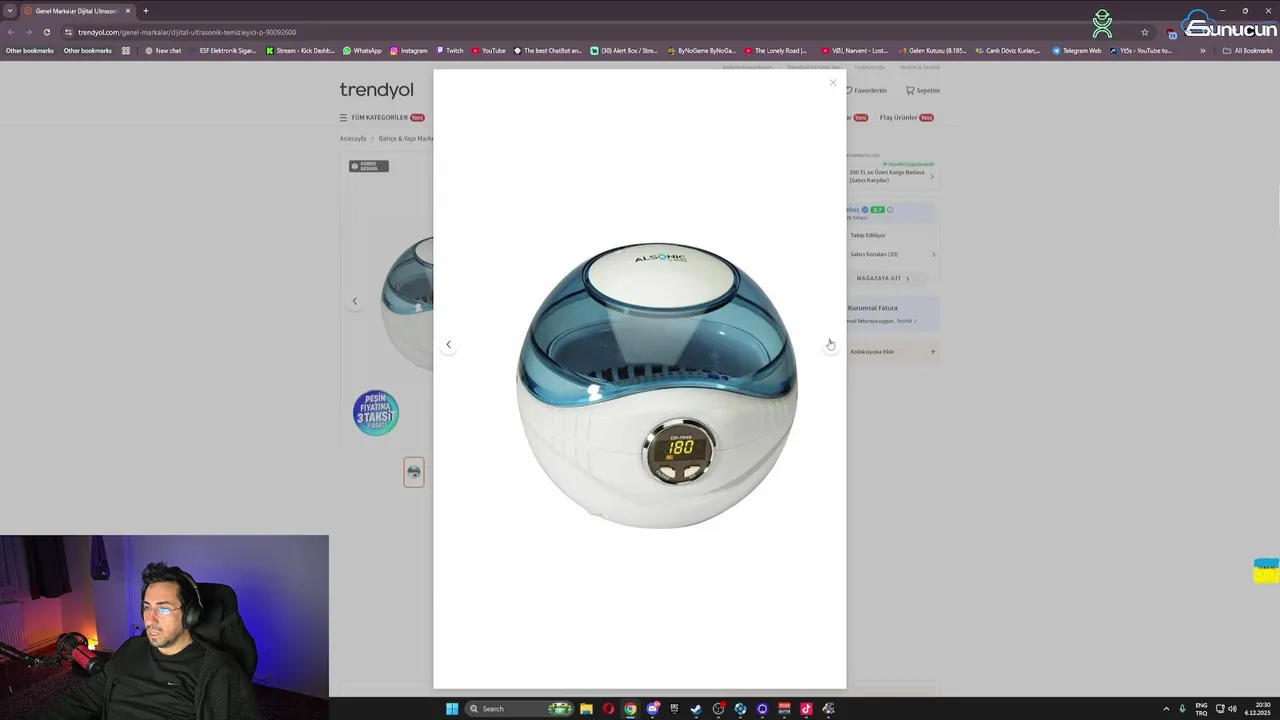
Task: Open Epic Games launcher from taskbar
Action: (x=674, y=709)
